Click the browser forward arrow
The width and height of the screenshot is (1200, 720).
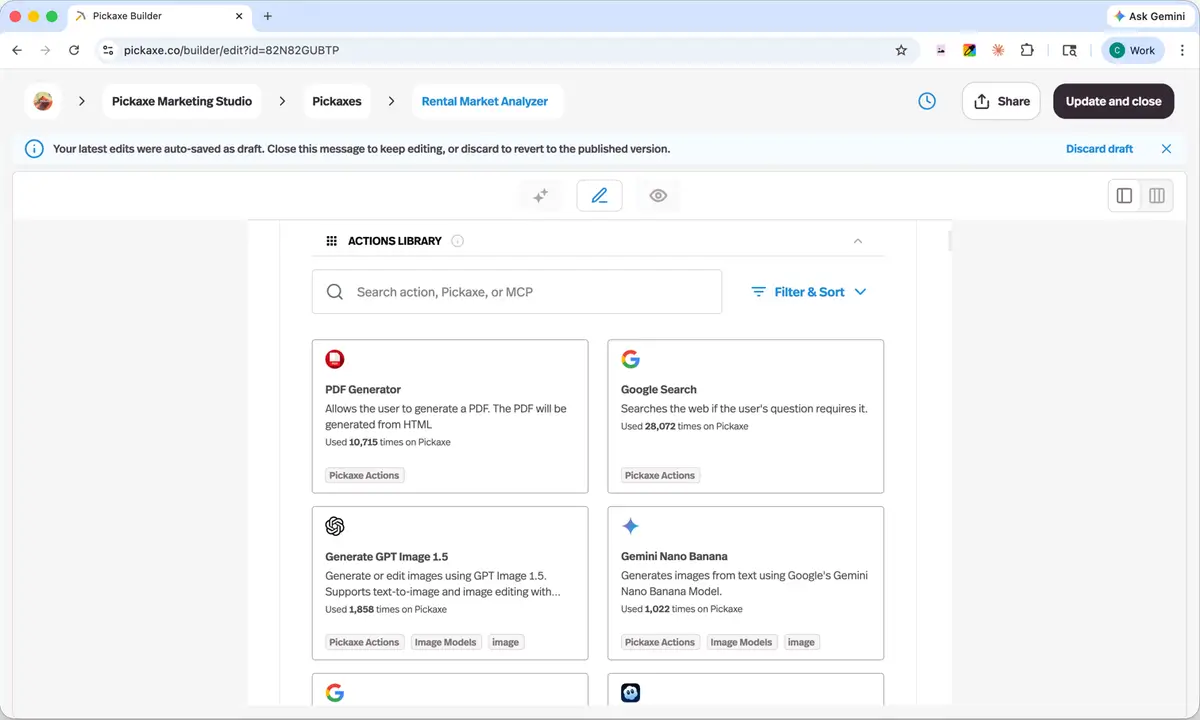45,50
